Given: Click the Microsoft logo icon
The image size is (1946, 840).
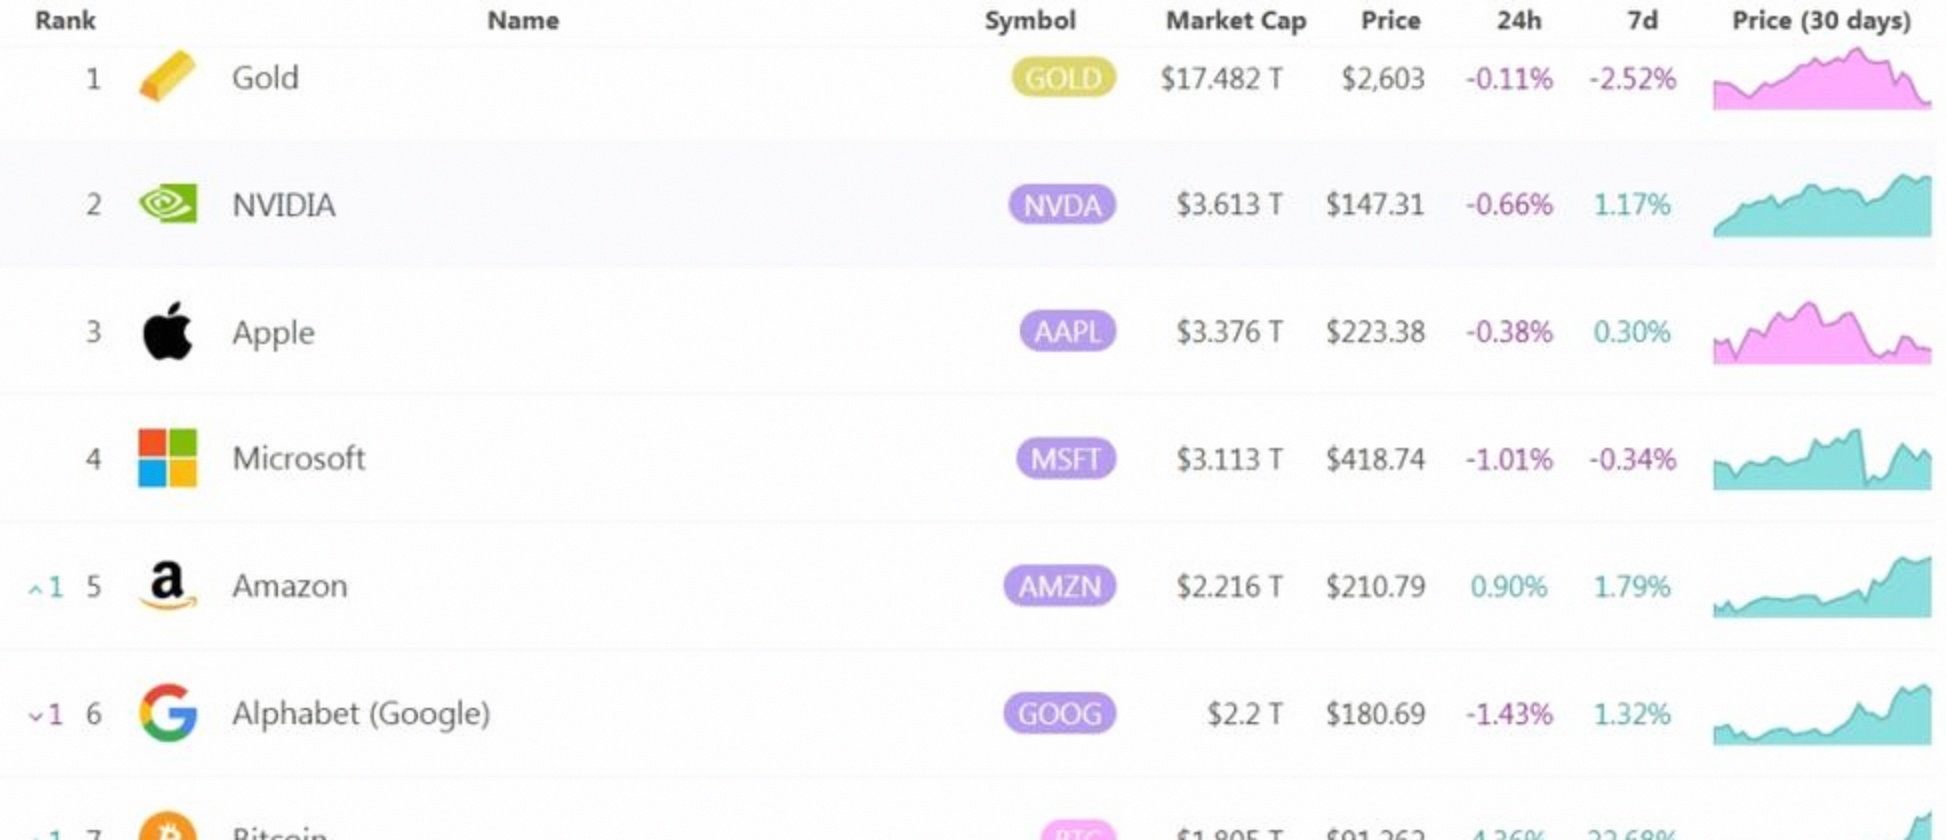Looking at the screenshot, I should coord(167,458).
